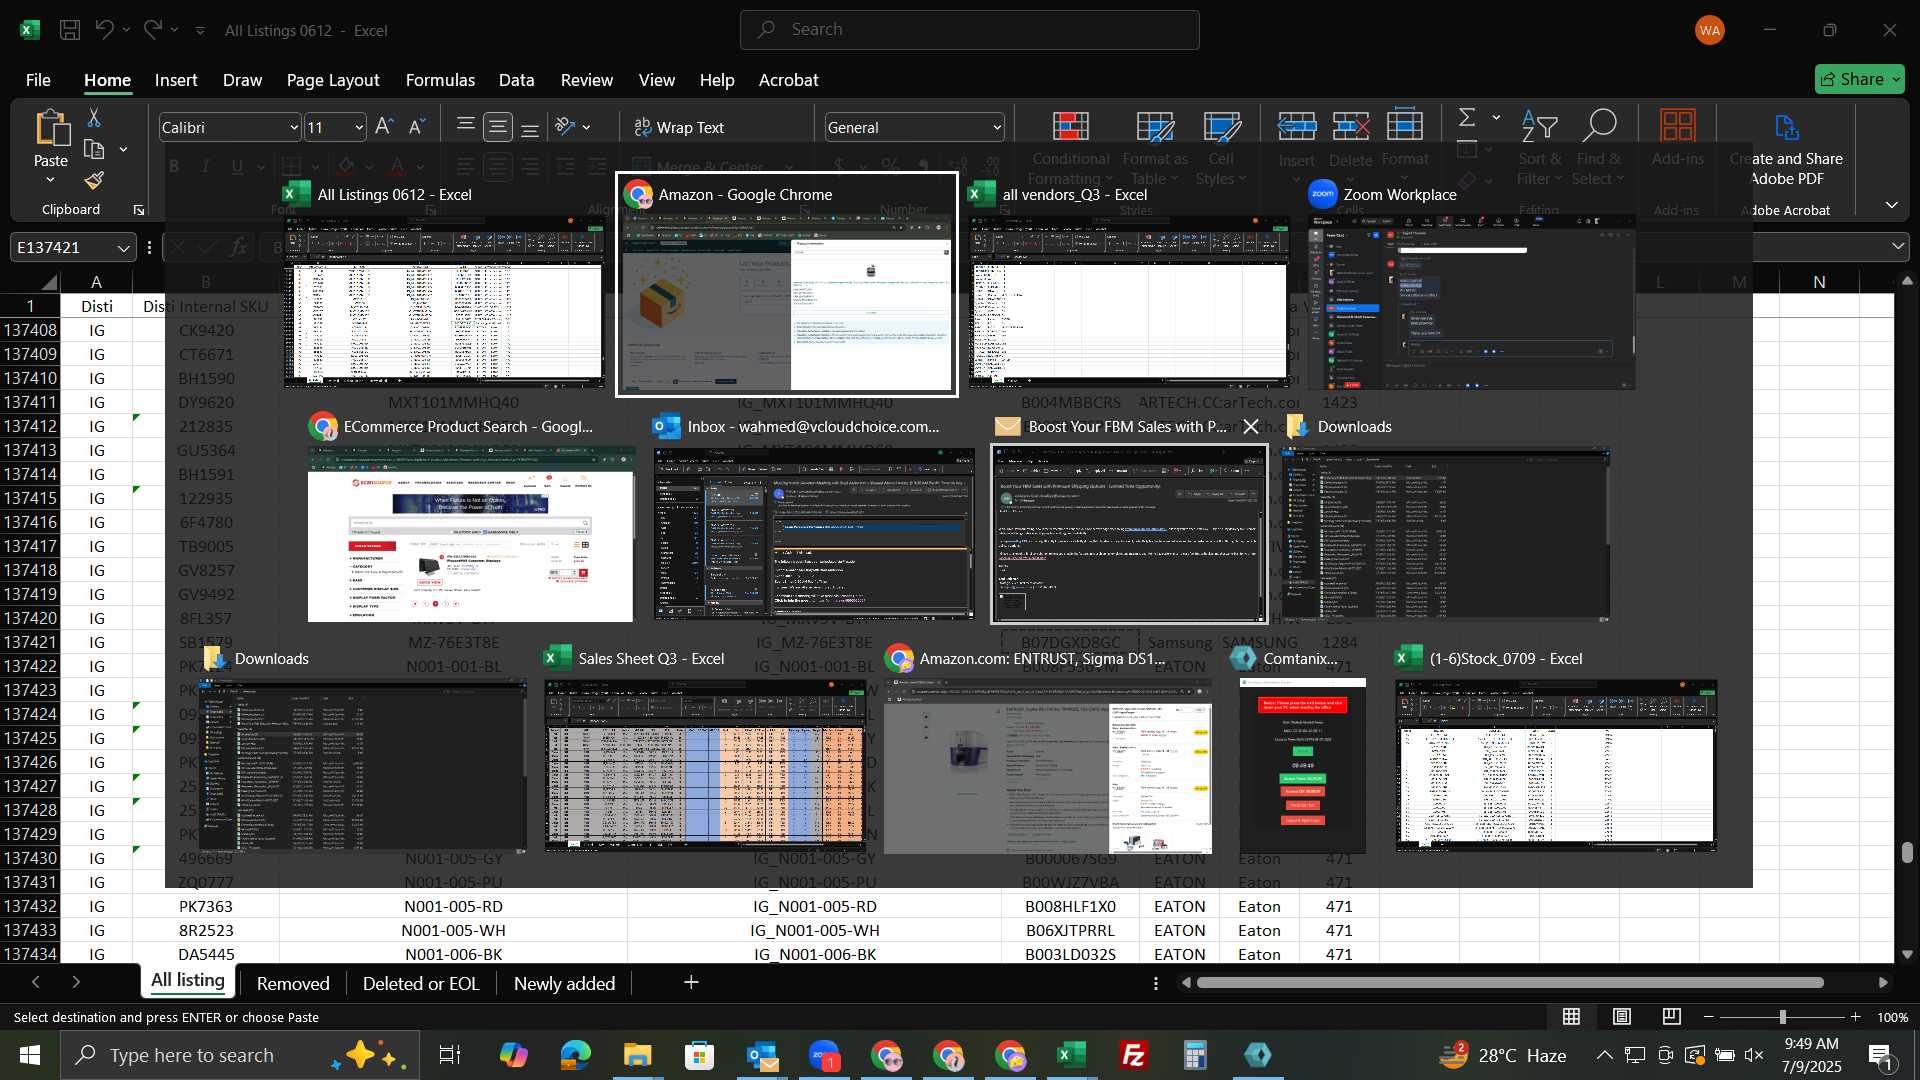Viewport: 1920px width, 1080px height.
Task: Click the Insert cells icon
Action: click(x=1297, y=127)
